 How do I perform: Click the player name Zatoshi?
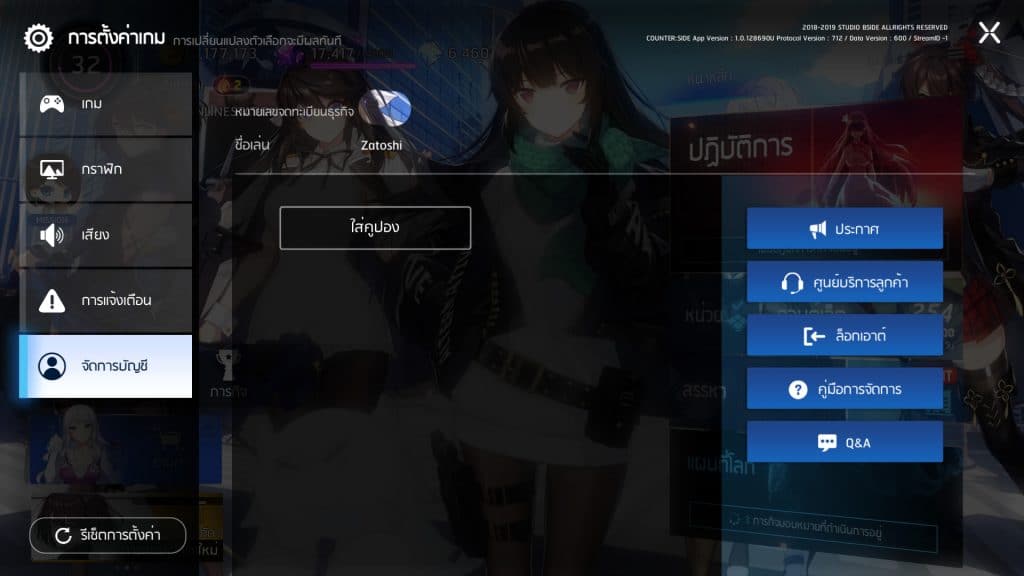381,146
